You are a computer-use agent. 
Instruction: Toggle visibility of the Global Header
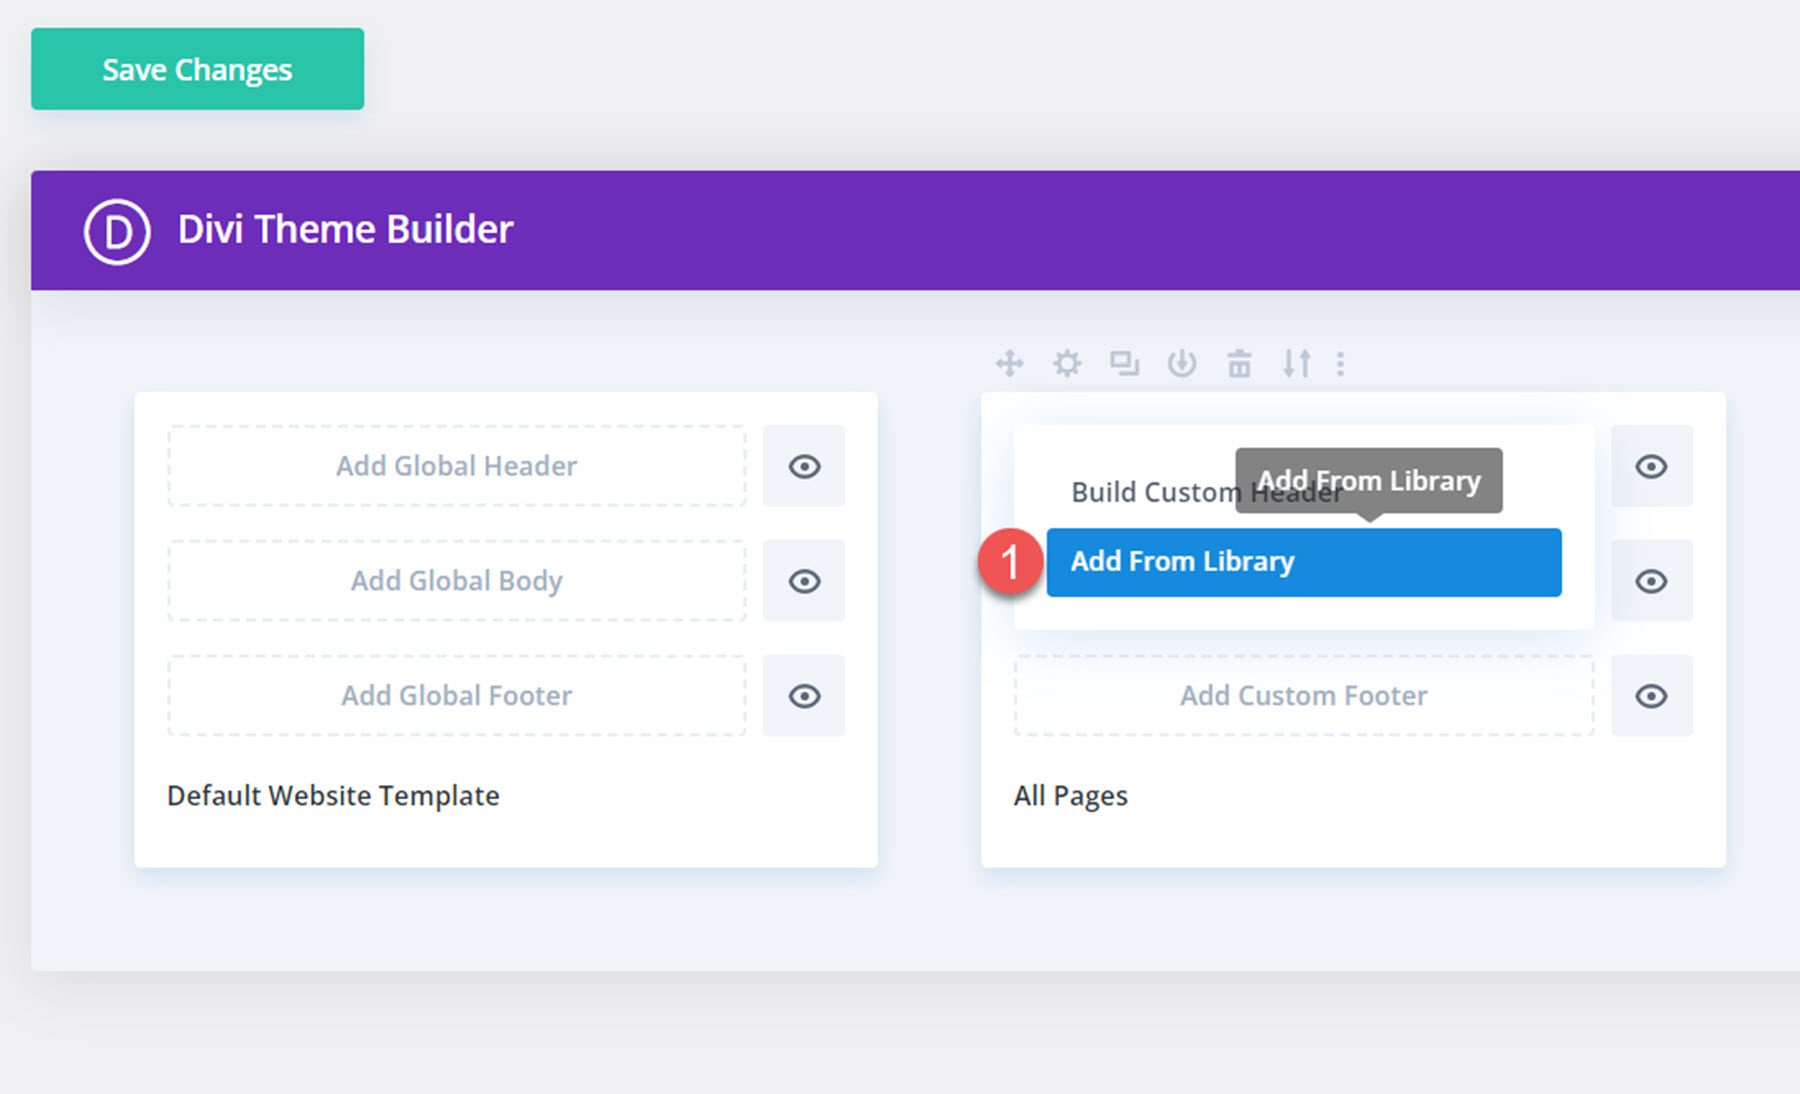tap(804, 466)
